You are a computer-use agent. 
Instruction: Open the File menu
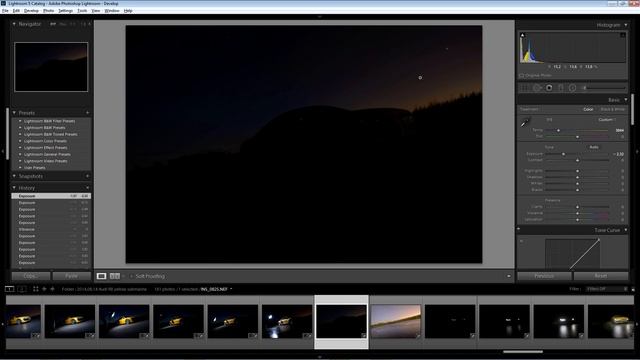point(5,11)
